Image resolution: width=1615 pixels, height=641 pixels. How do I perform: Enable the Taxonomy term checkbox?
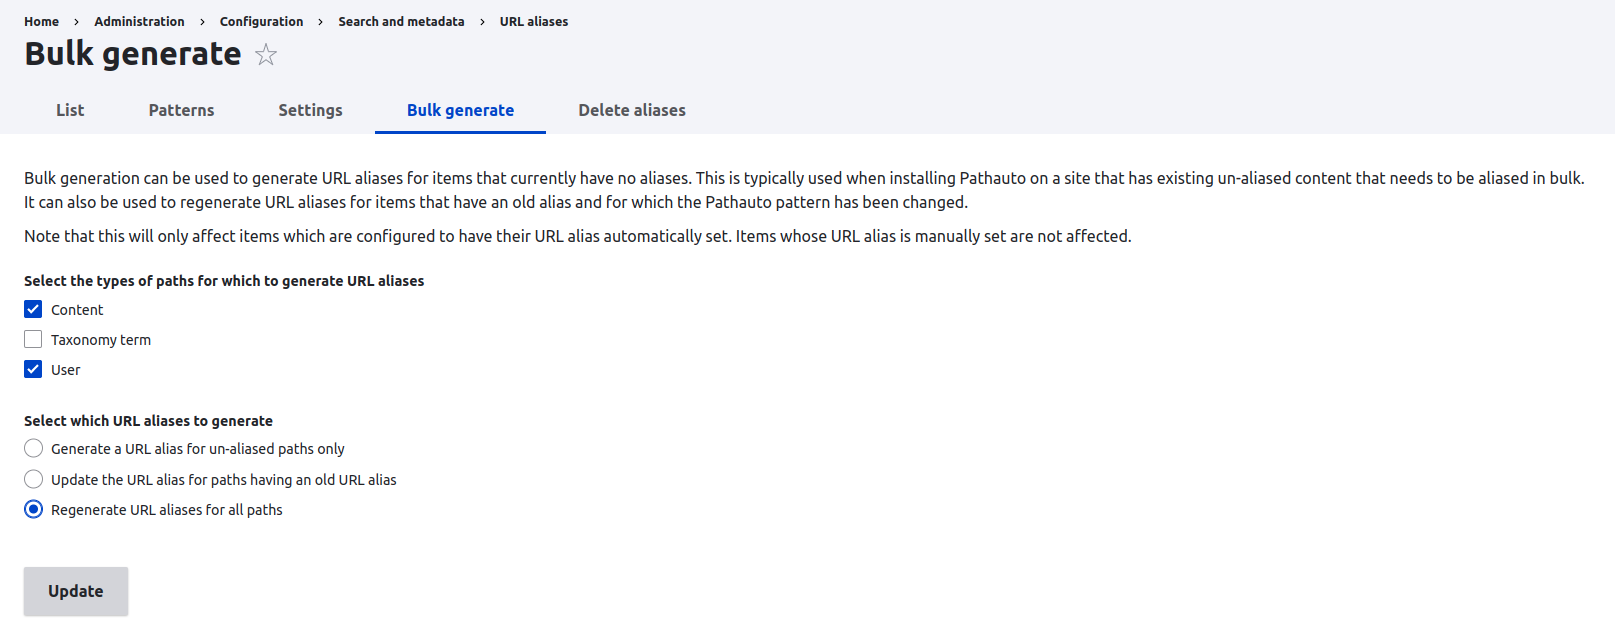coord(32,339)
